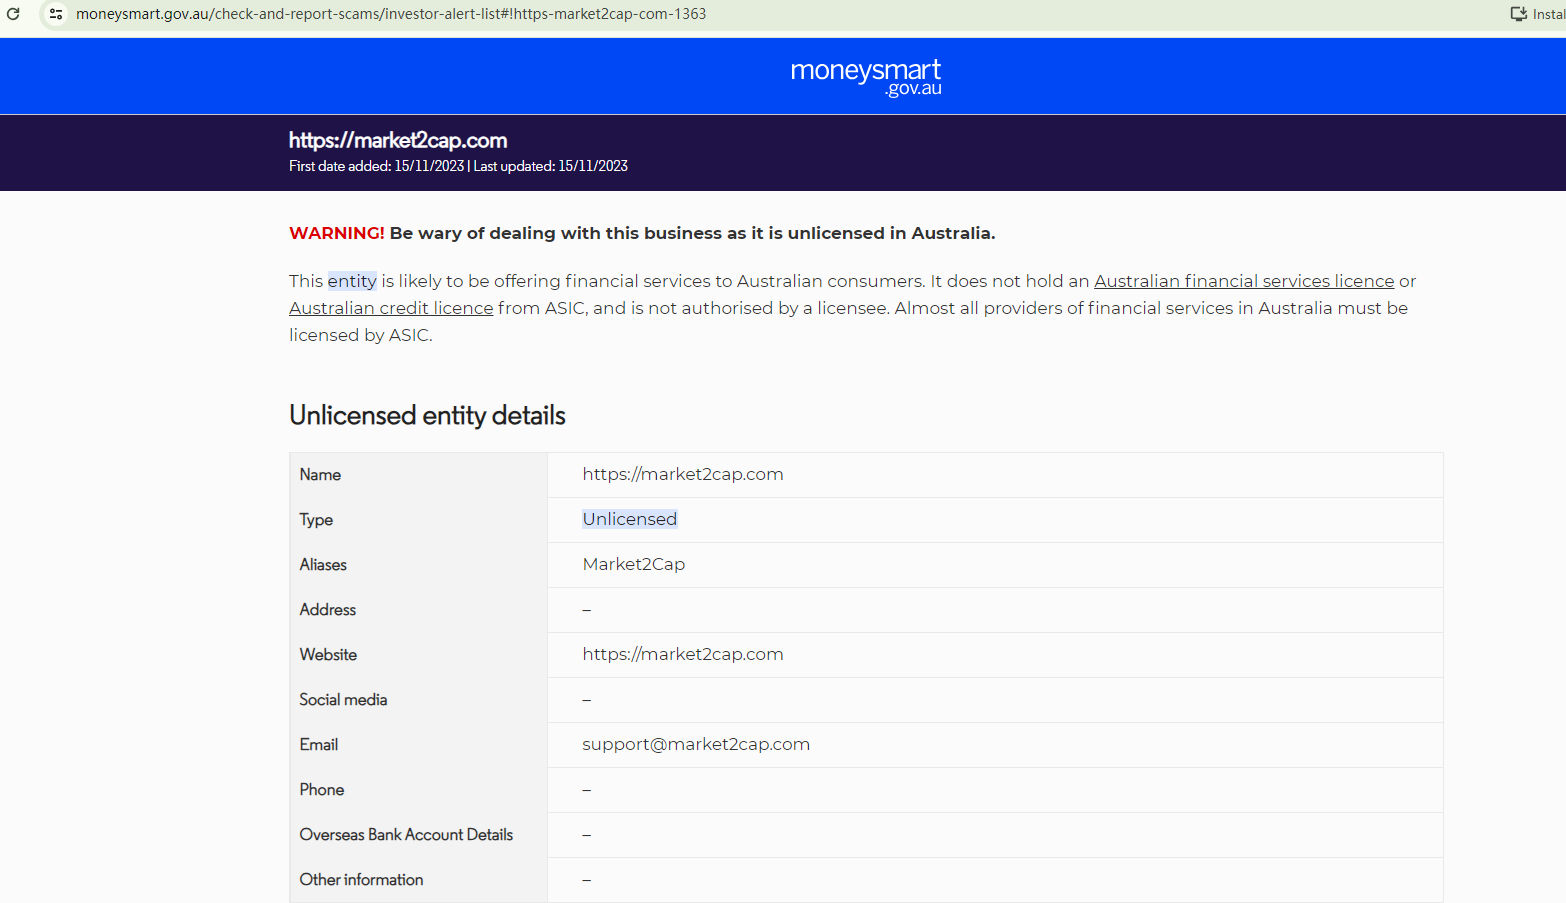Click the https://market2cap.com page heading
Viewport: 1566px width, 903px height.
point(398,140)
